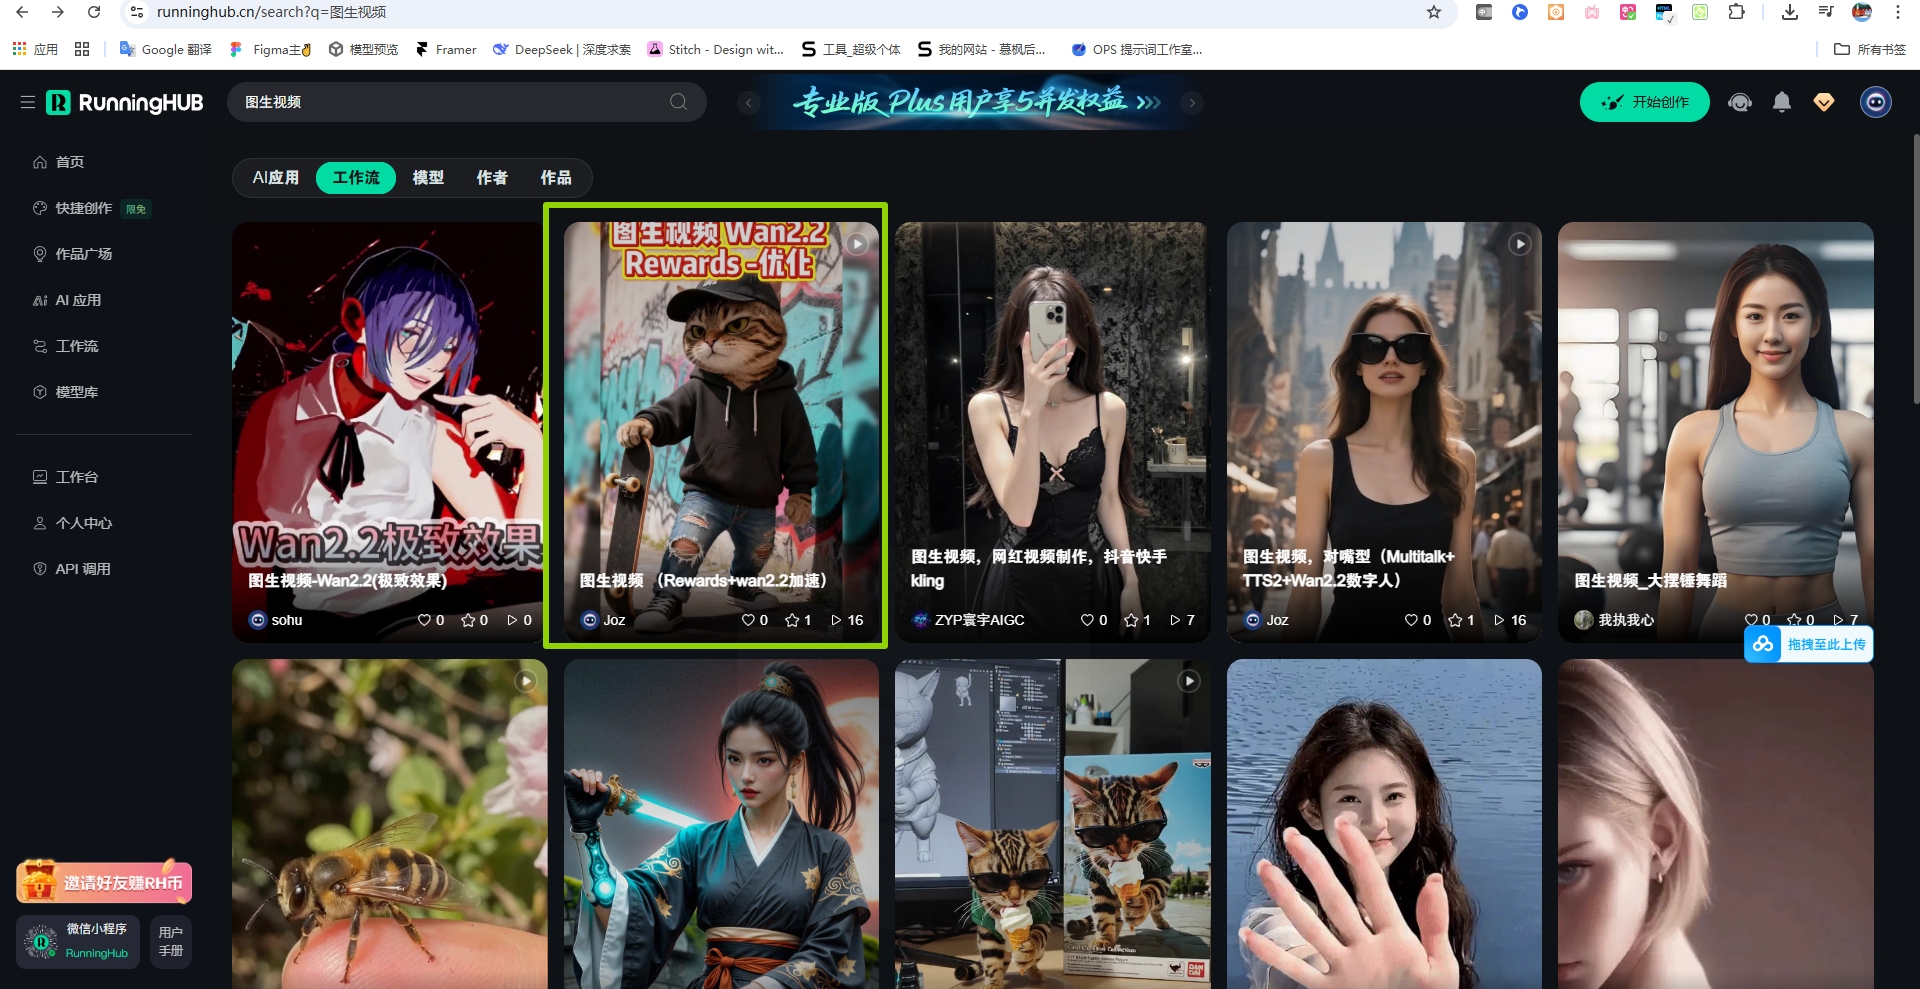Open the Chrome three-dot menu
Screen dimensions: 1920x989
pyautogui.click(x=1898, y=12)
